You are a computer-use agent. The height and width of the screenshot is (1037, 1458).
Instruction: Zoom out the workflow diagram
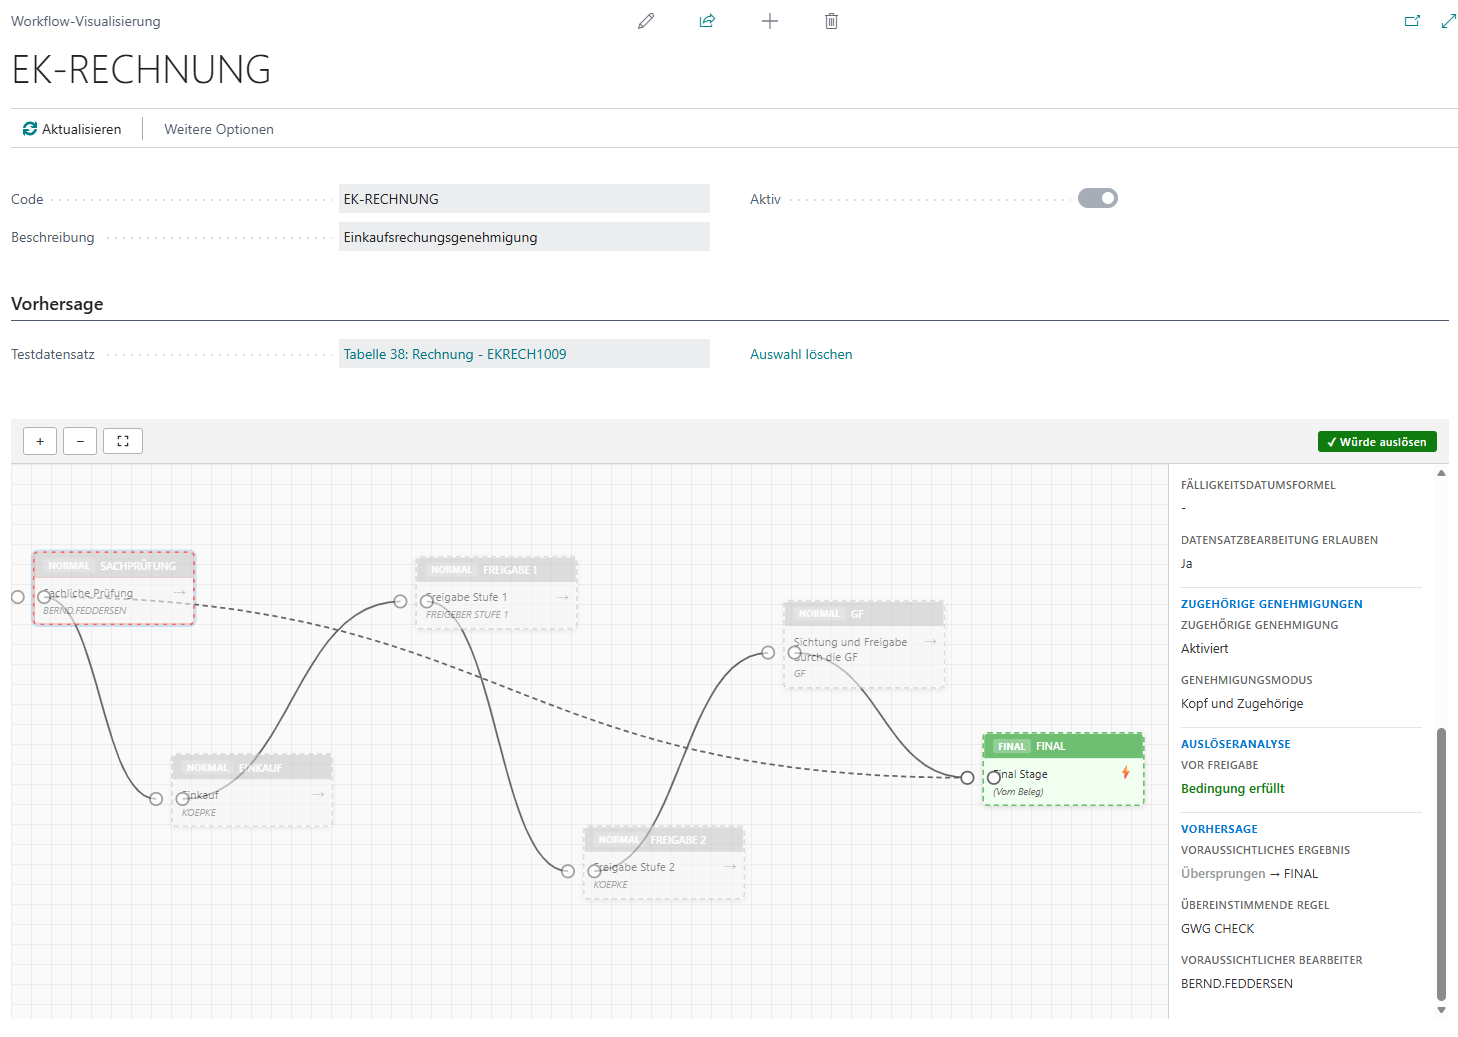[x=80, y=441]
